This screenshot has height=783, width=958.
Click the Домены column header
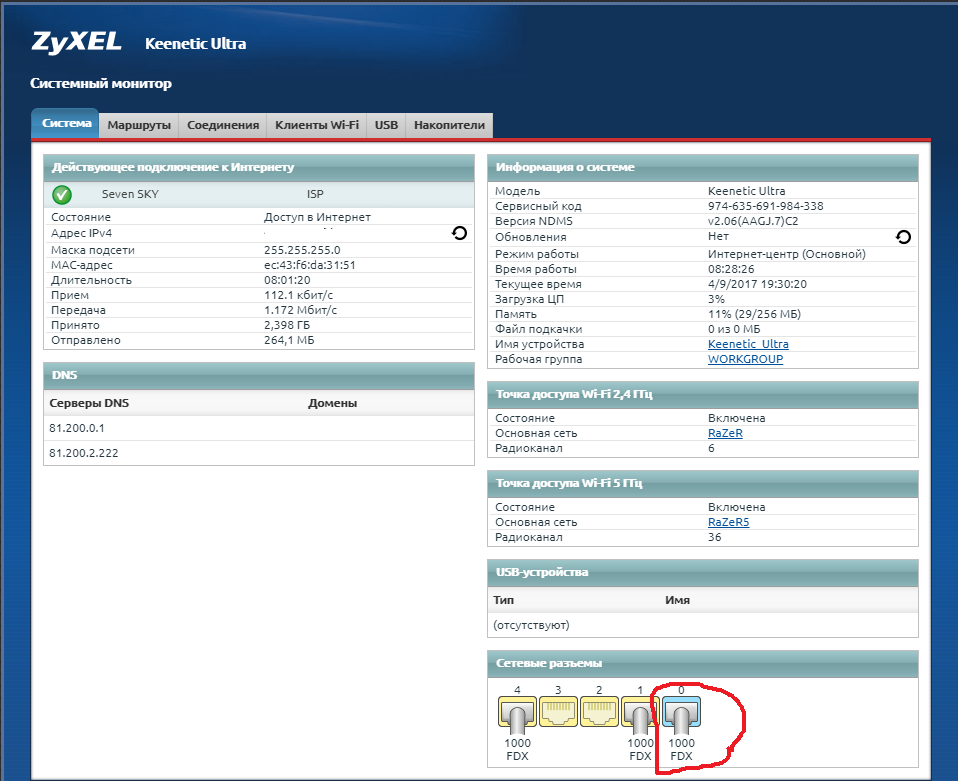(332, 403)
